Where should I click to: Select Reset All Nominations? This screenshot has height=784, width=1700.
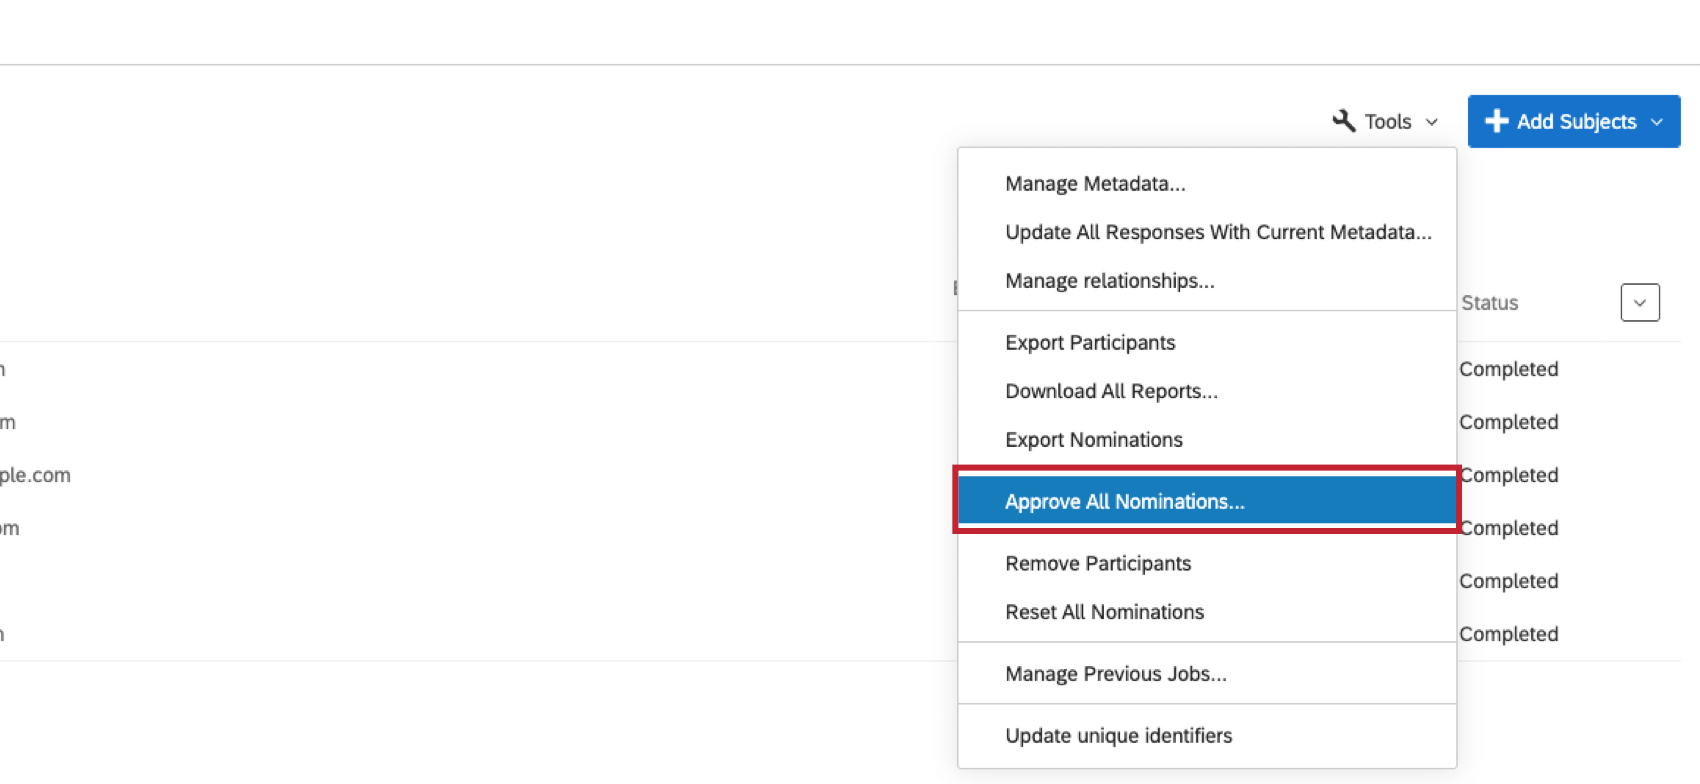1104,612
